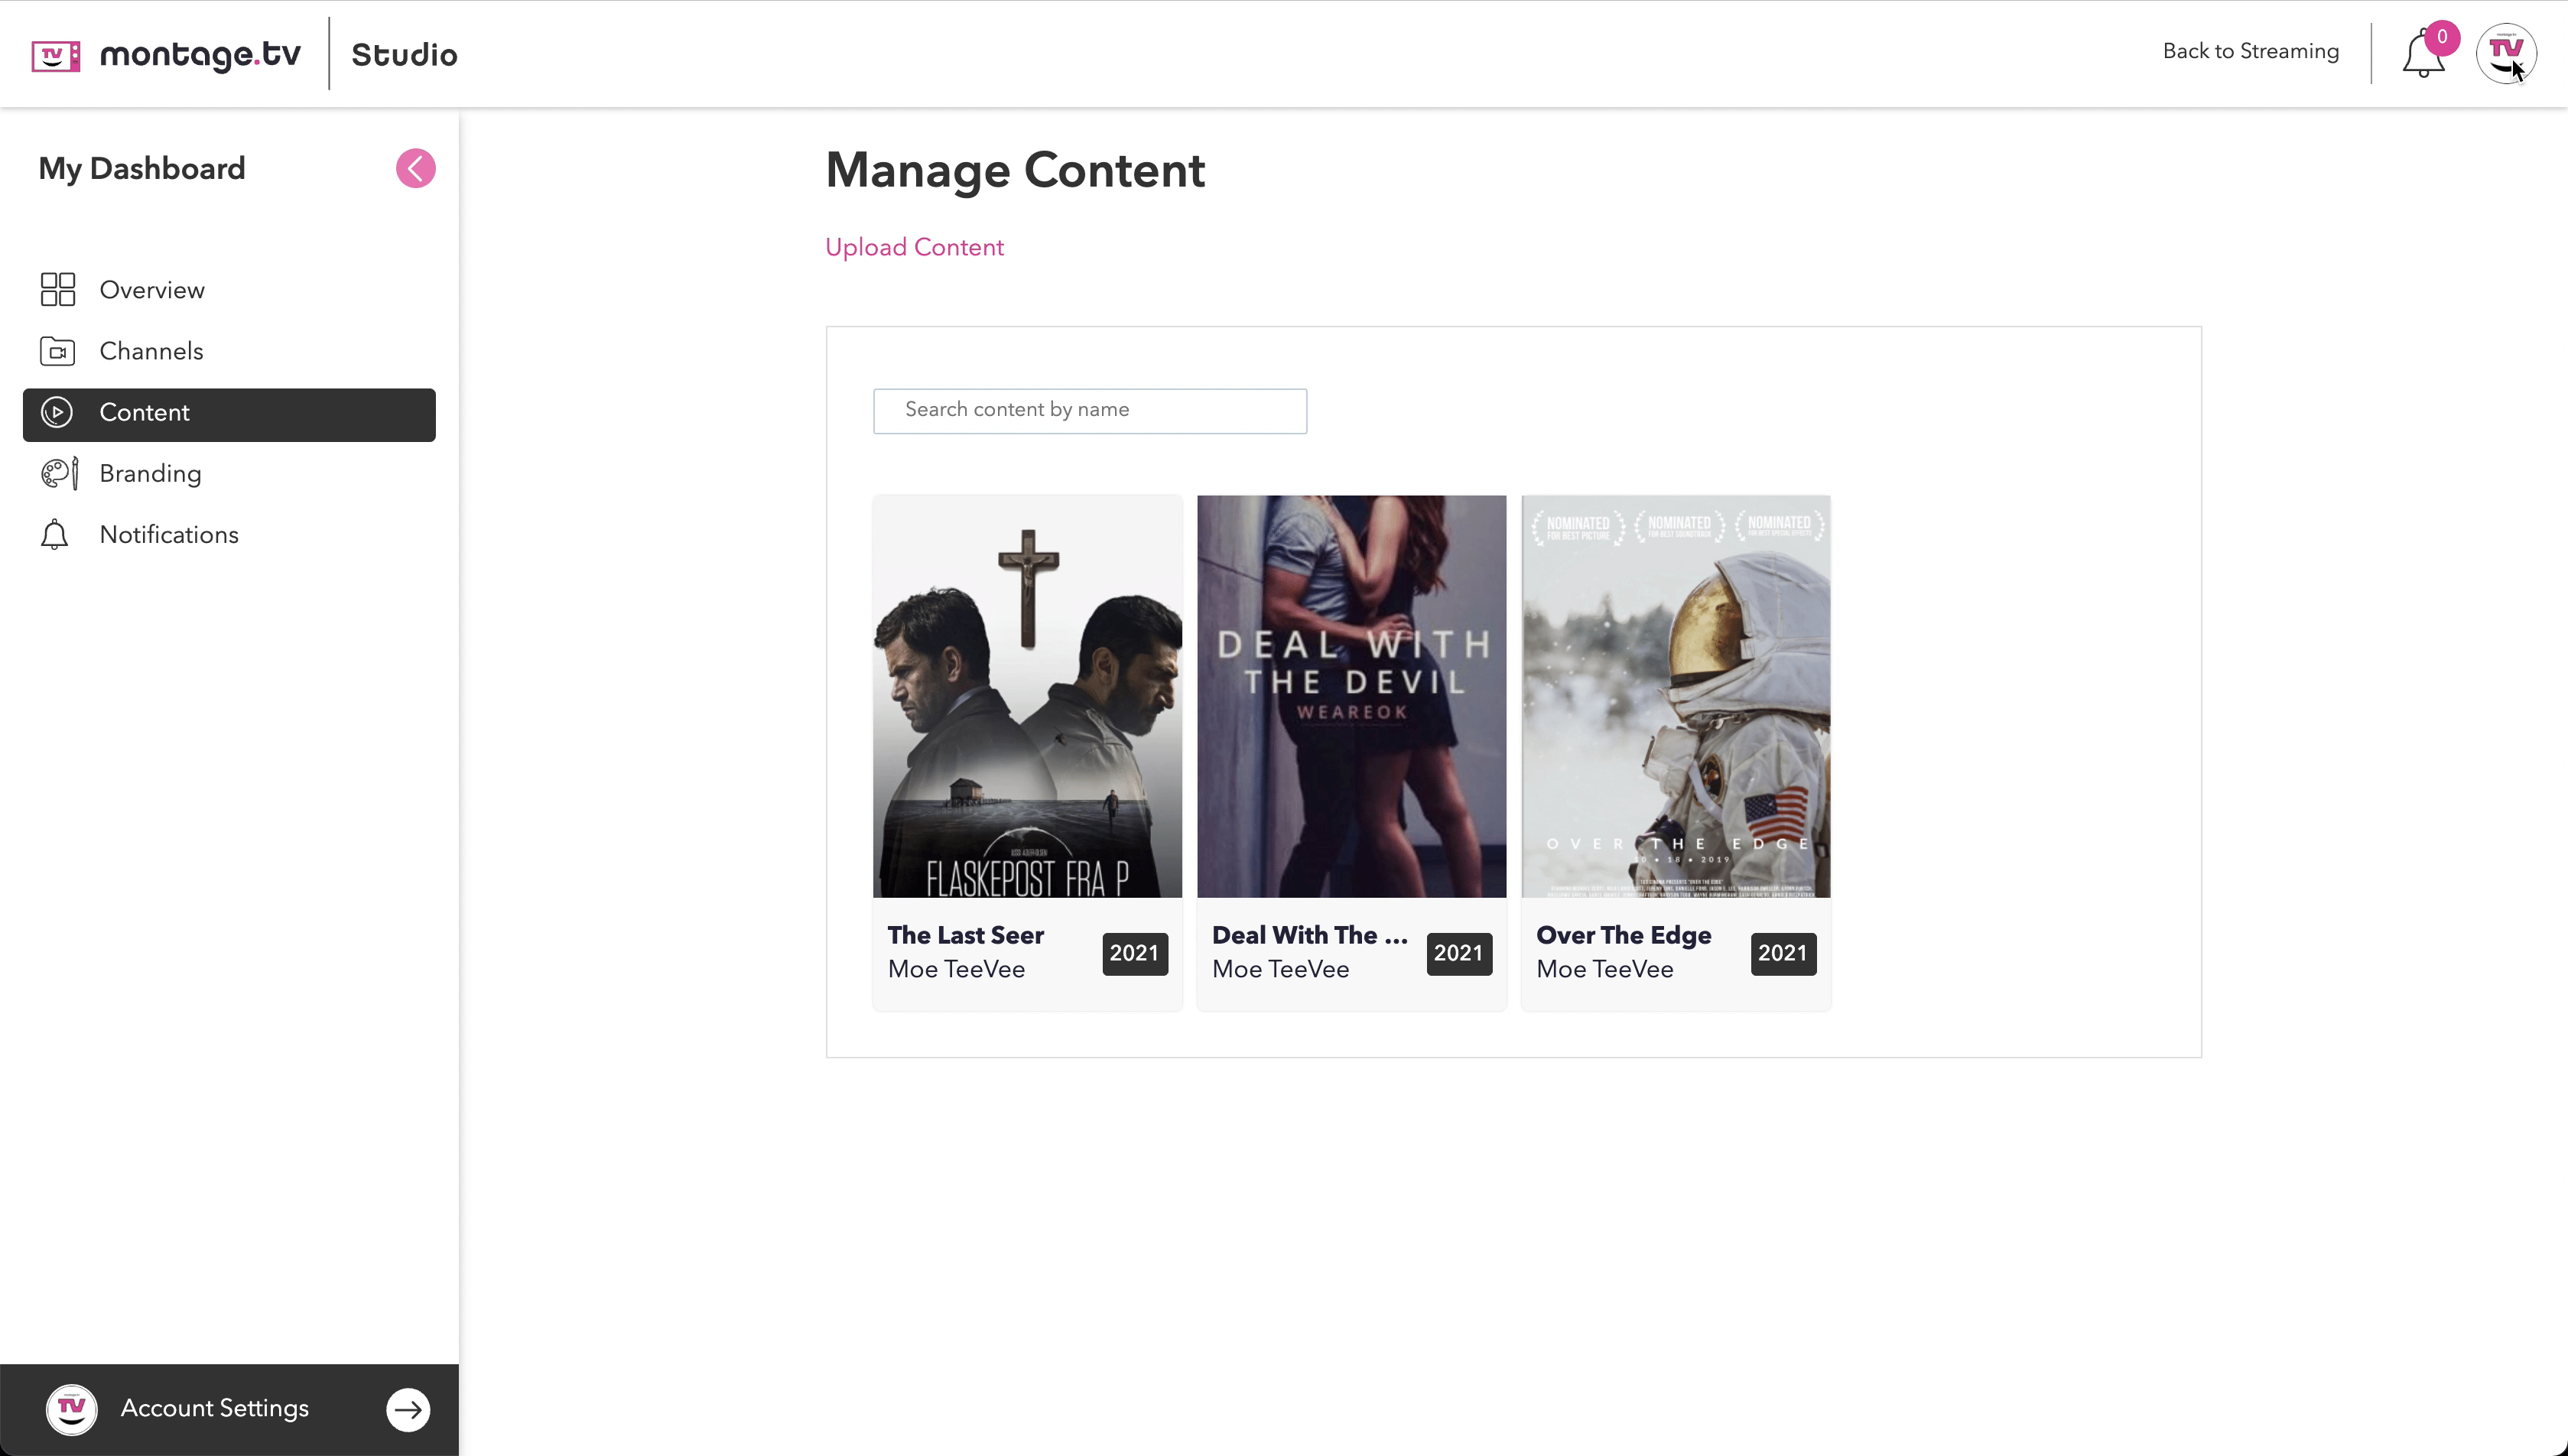This screenshot has width=2568, height=1456.
Task: Open the Branding menu item
Action: pos(229,473)
